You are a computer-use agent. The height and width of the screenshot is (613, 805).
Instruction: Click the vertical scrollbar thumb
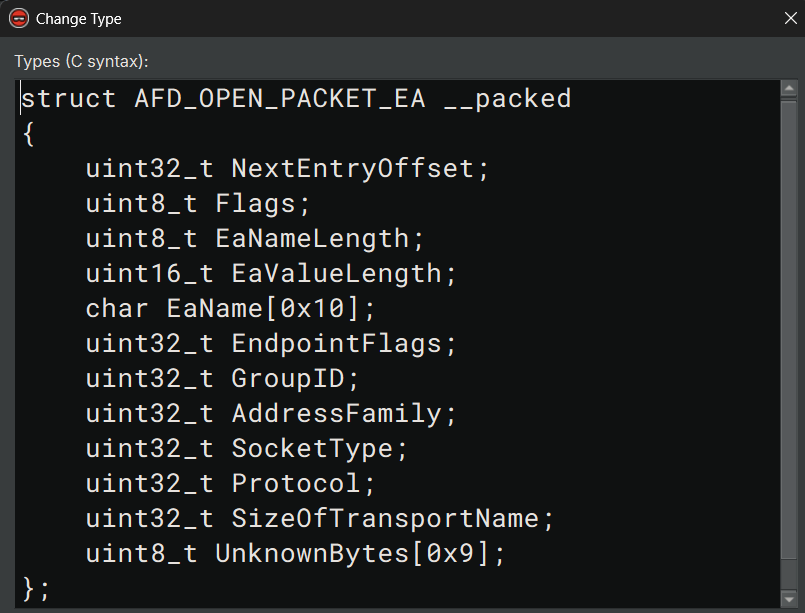point(789,330)
